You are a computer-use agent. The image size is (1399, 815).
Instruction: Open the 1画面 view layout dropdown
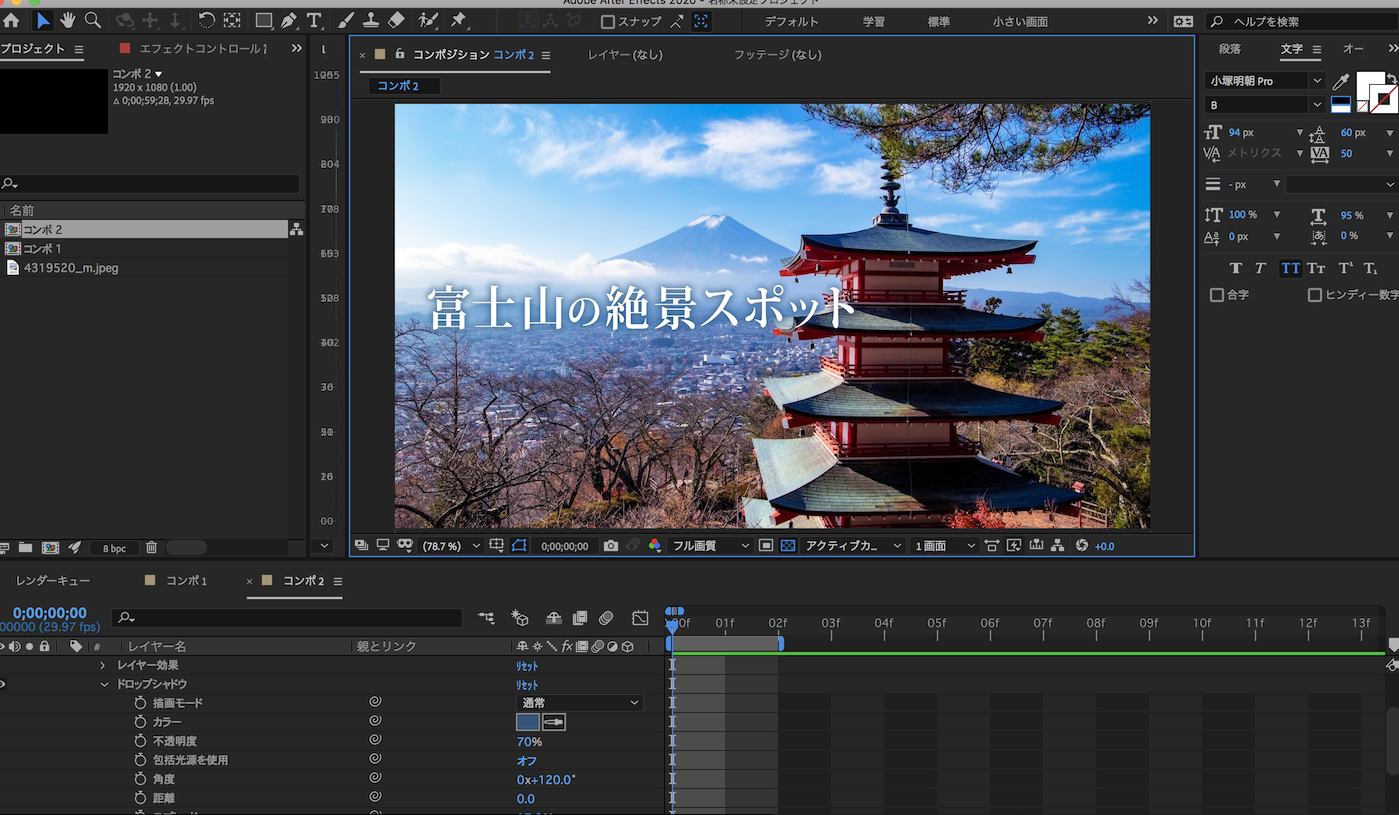click(x=945, y=546)
